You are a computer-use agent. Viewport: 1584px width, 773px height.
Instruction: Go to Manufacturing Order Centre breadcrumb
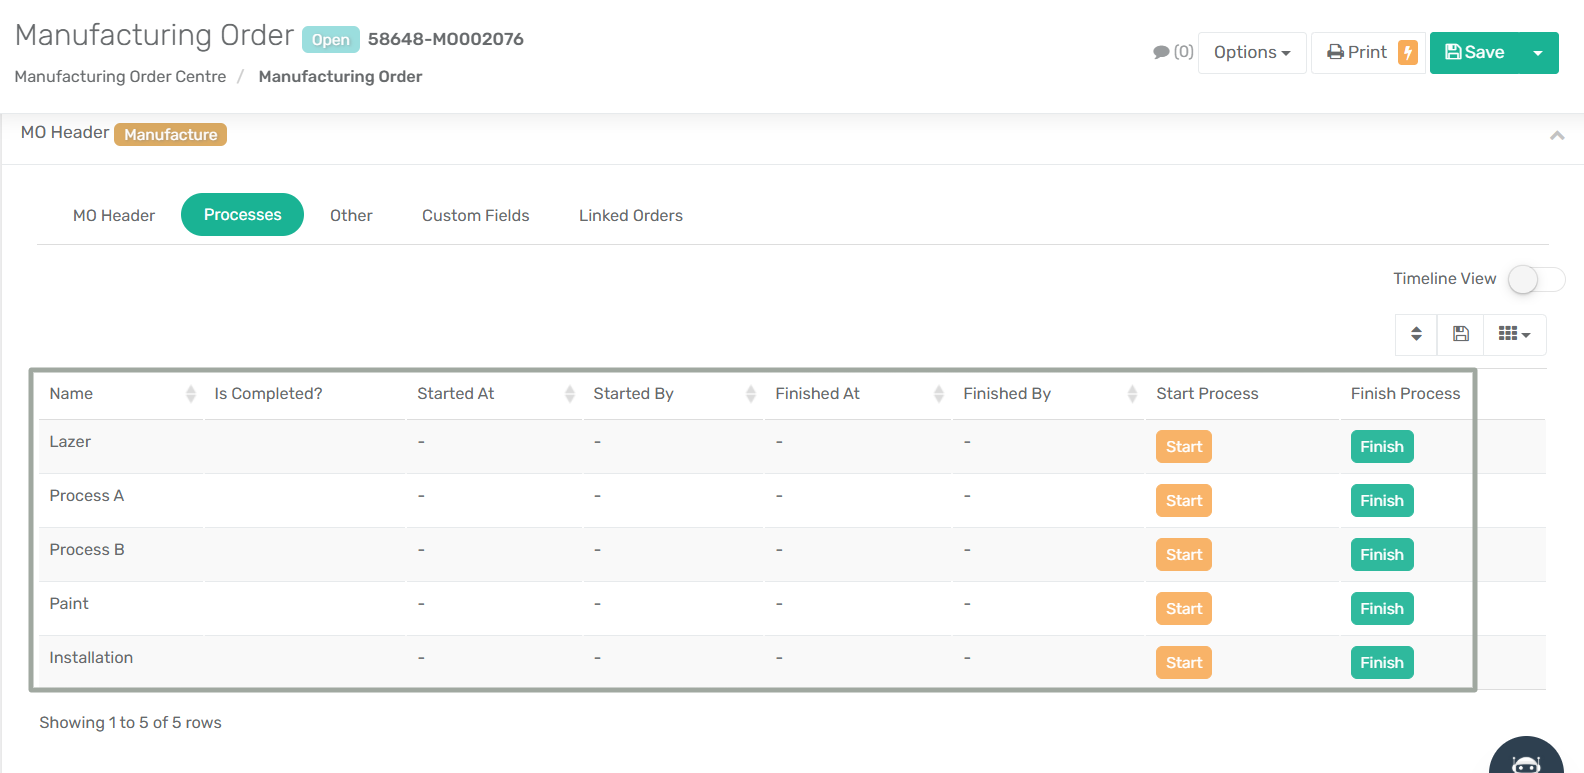coord(120,77)
